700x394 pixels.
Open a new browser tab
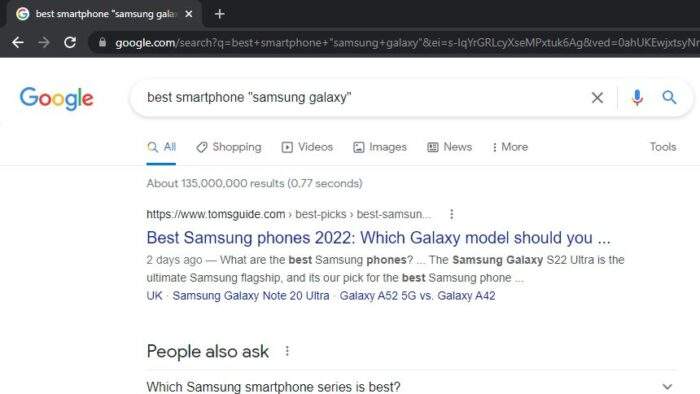point(219,14)
